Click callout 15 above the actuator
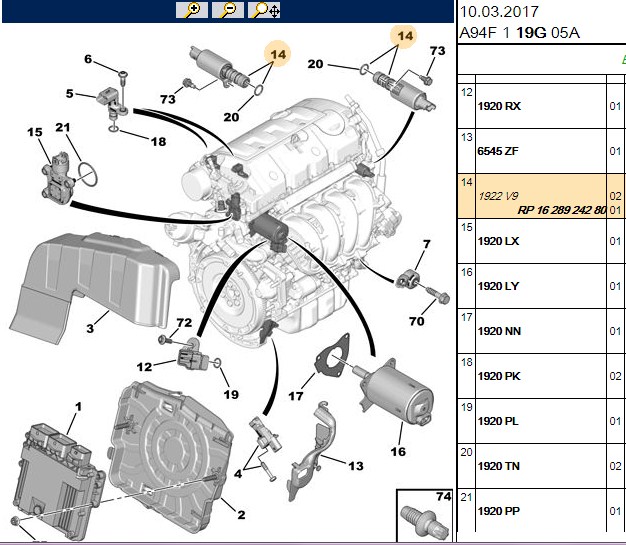 pyautogui.click(x=35, y=132)
